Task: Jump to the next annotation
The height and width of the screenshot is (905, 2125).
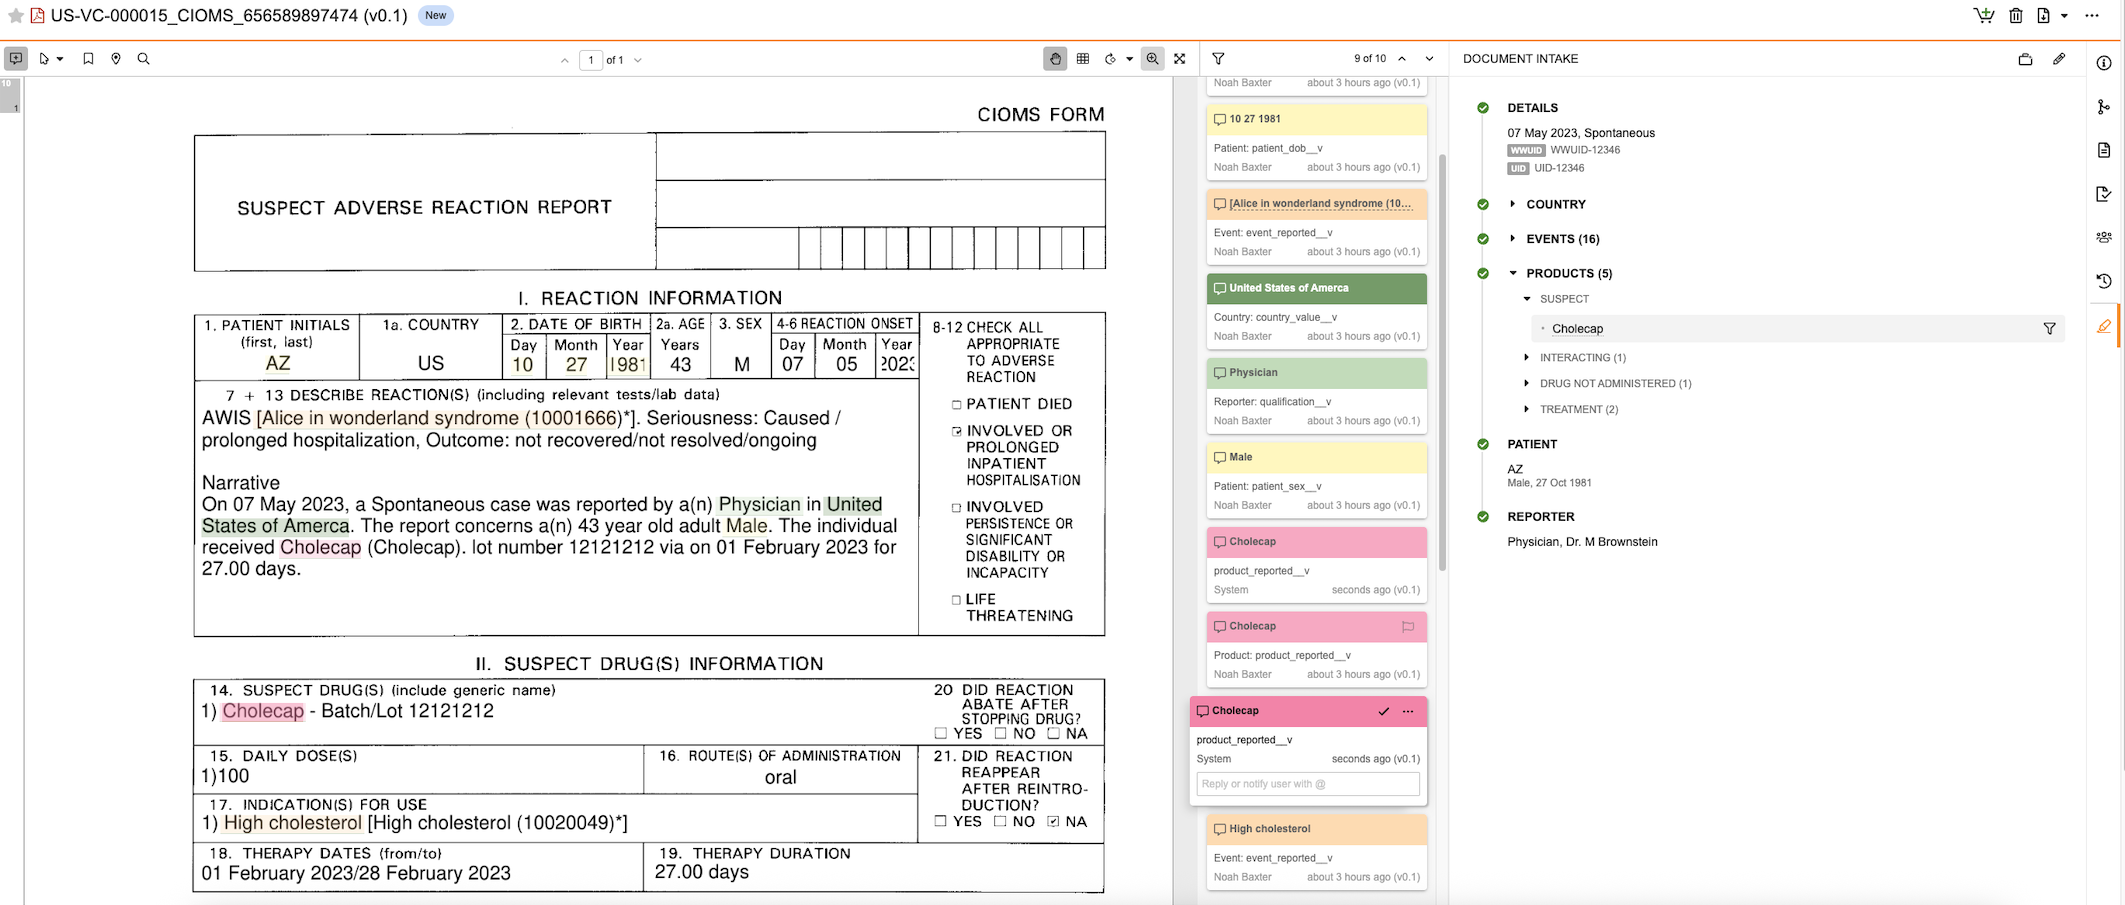Action: pos(1429,59)
